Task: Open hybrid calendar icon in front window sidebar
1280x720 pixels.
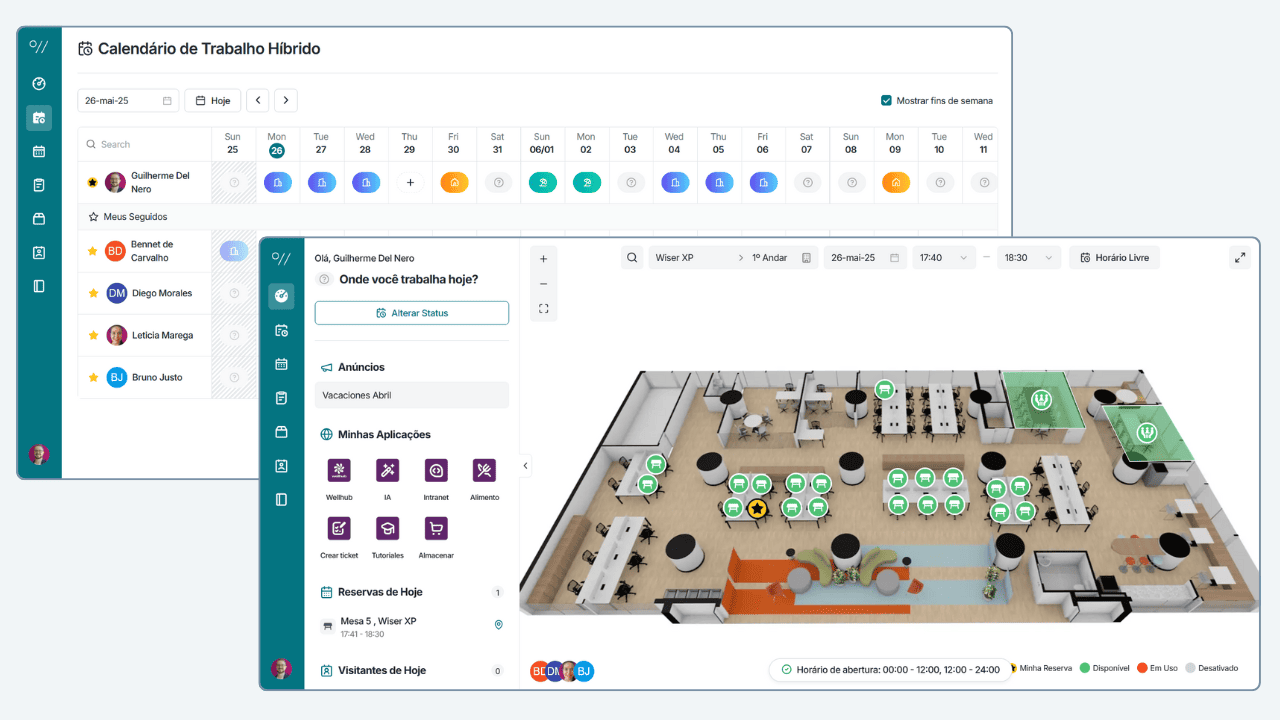Action: pos(281,330)
